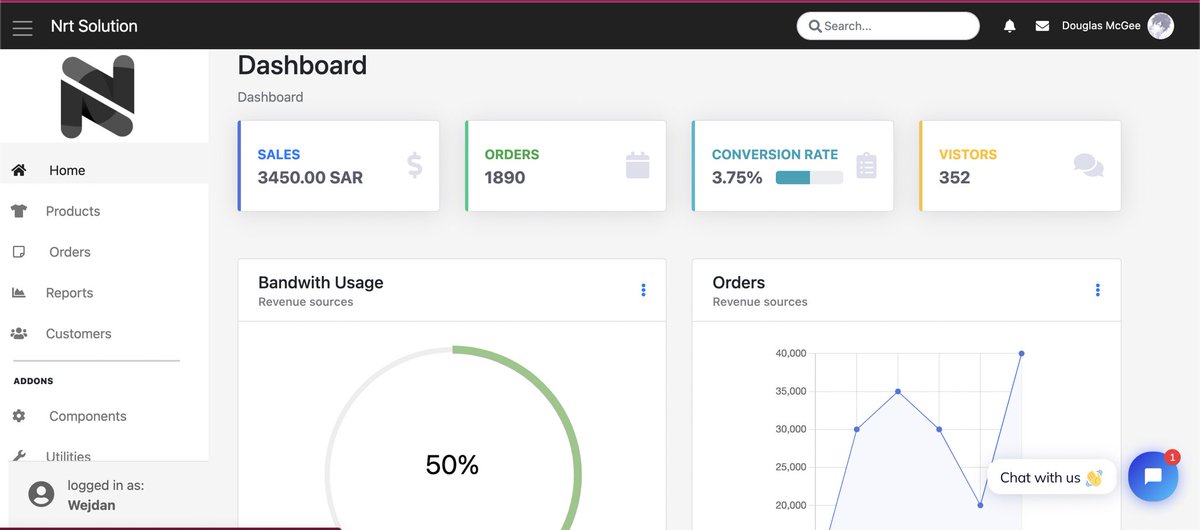Screen dimensions: 1200x530
Task: Click the Bandwith Usage card title
Action: [x=321, y=283]
